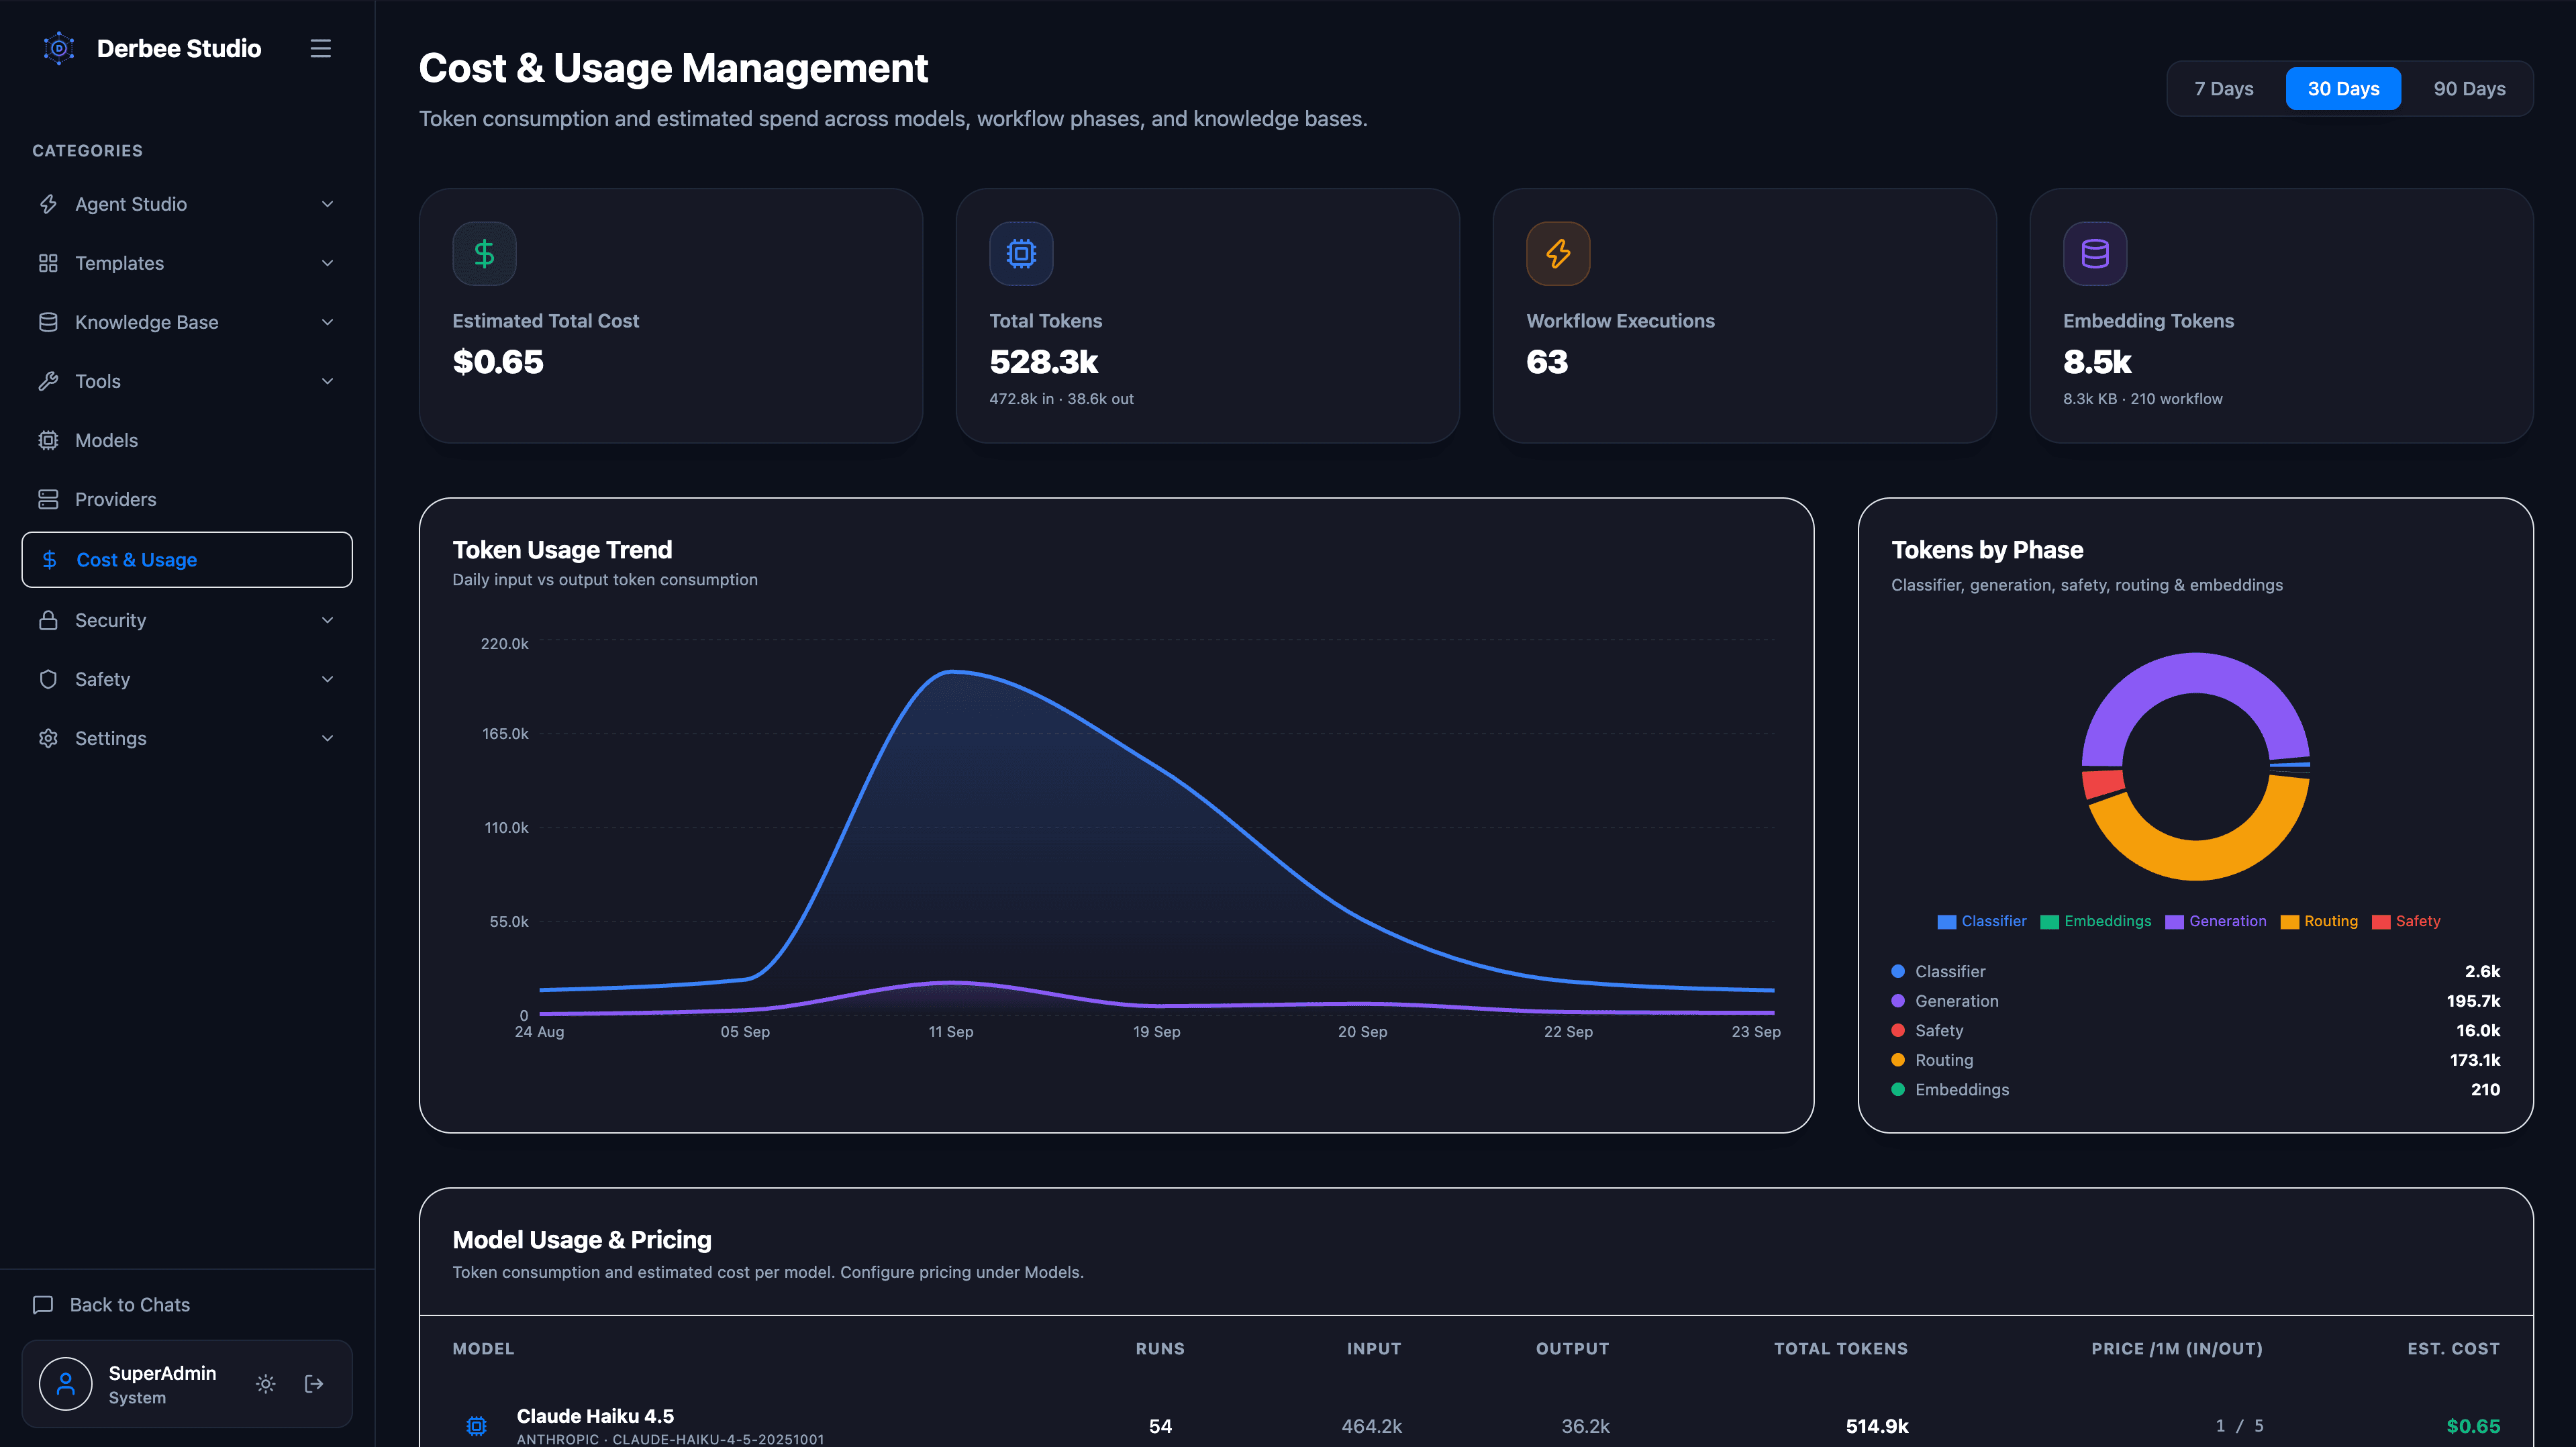Toggle the Classifier series in chart legend
Viewport: 2576px width, 1447px height.
click(x=1982, y=921)
